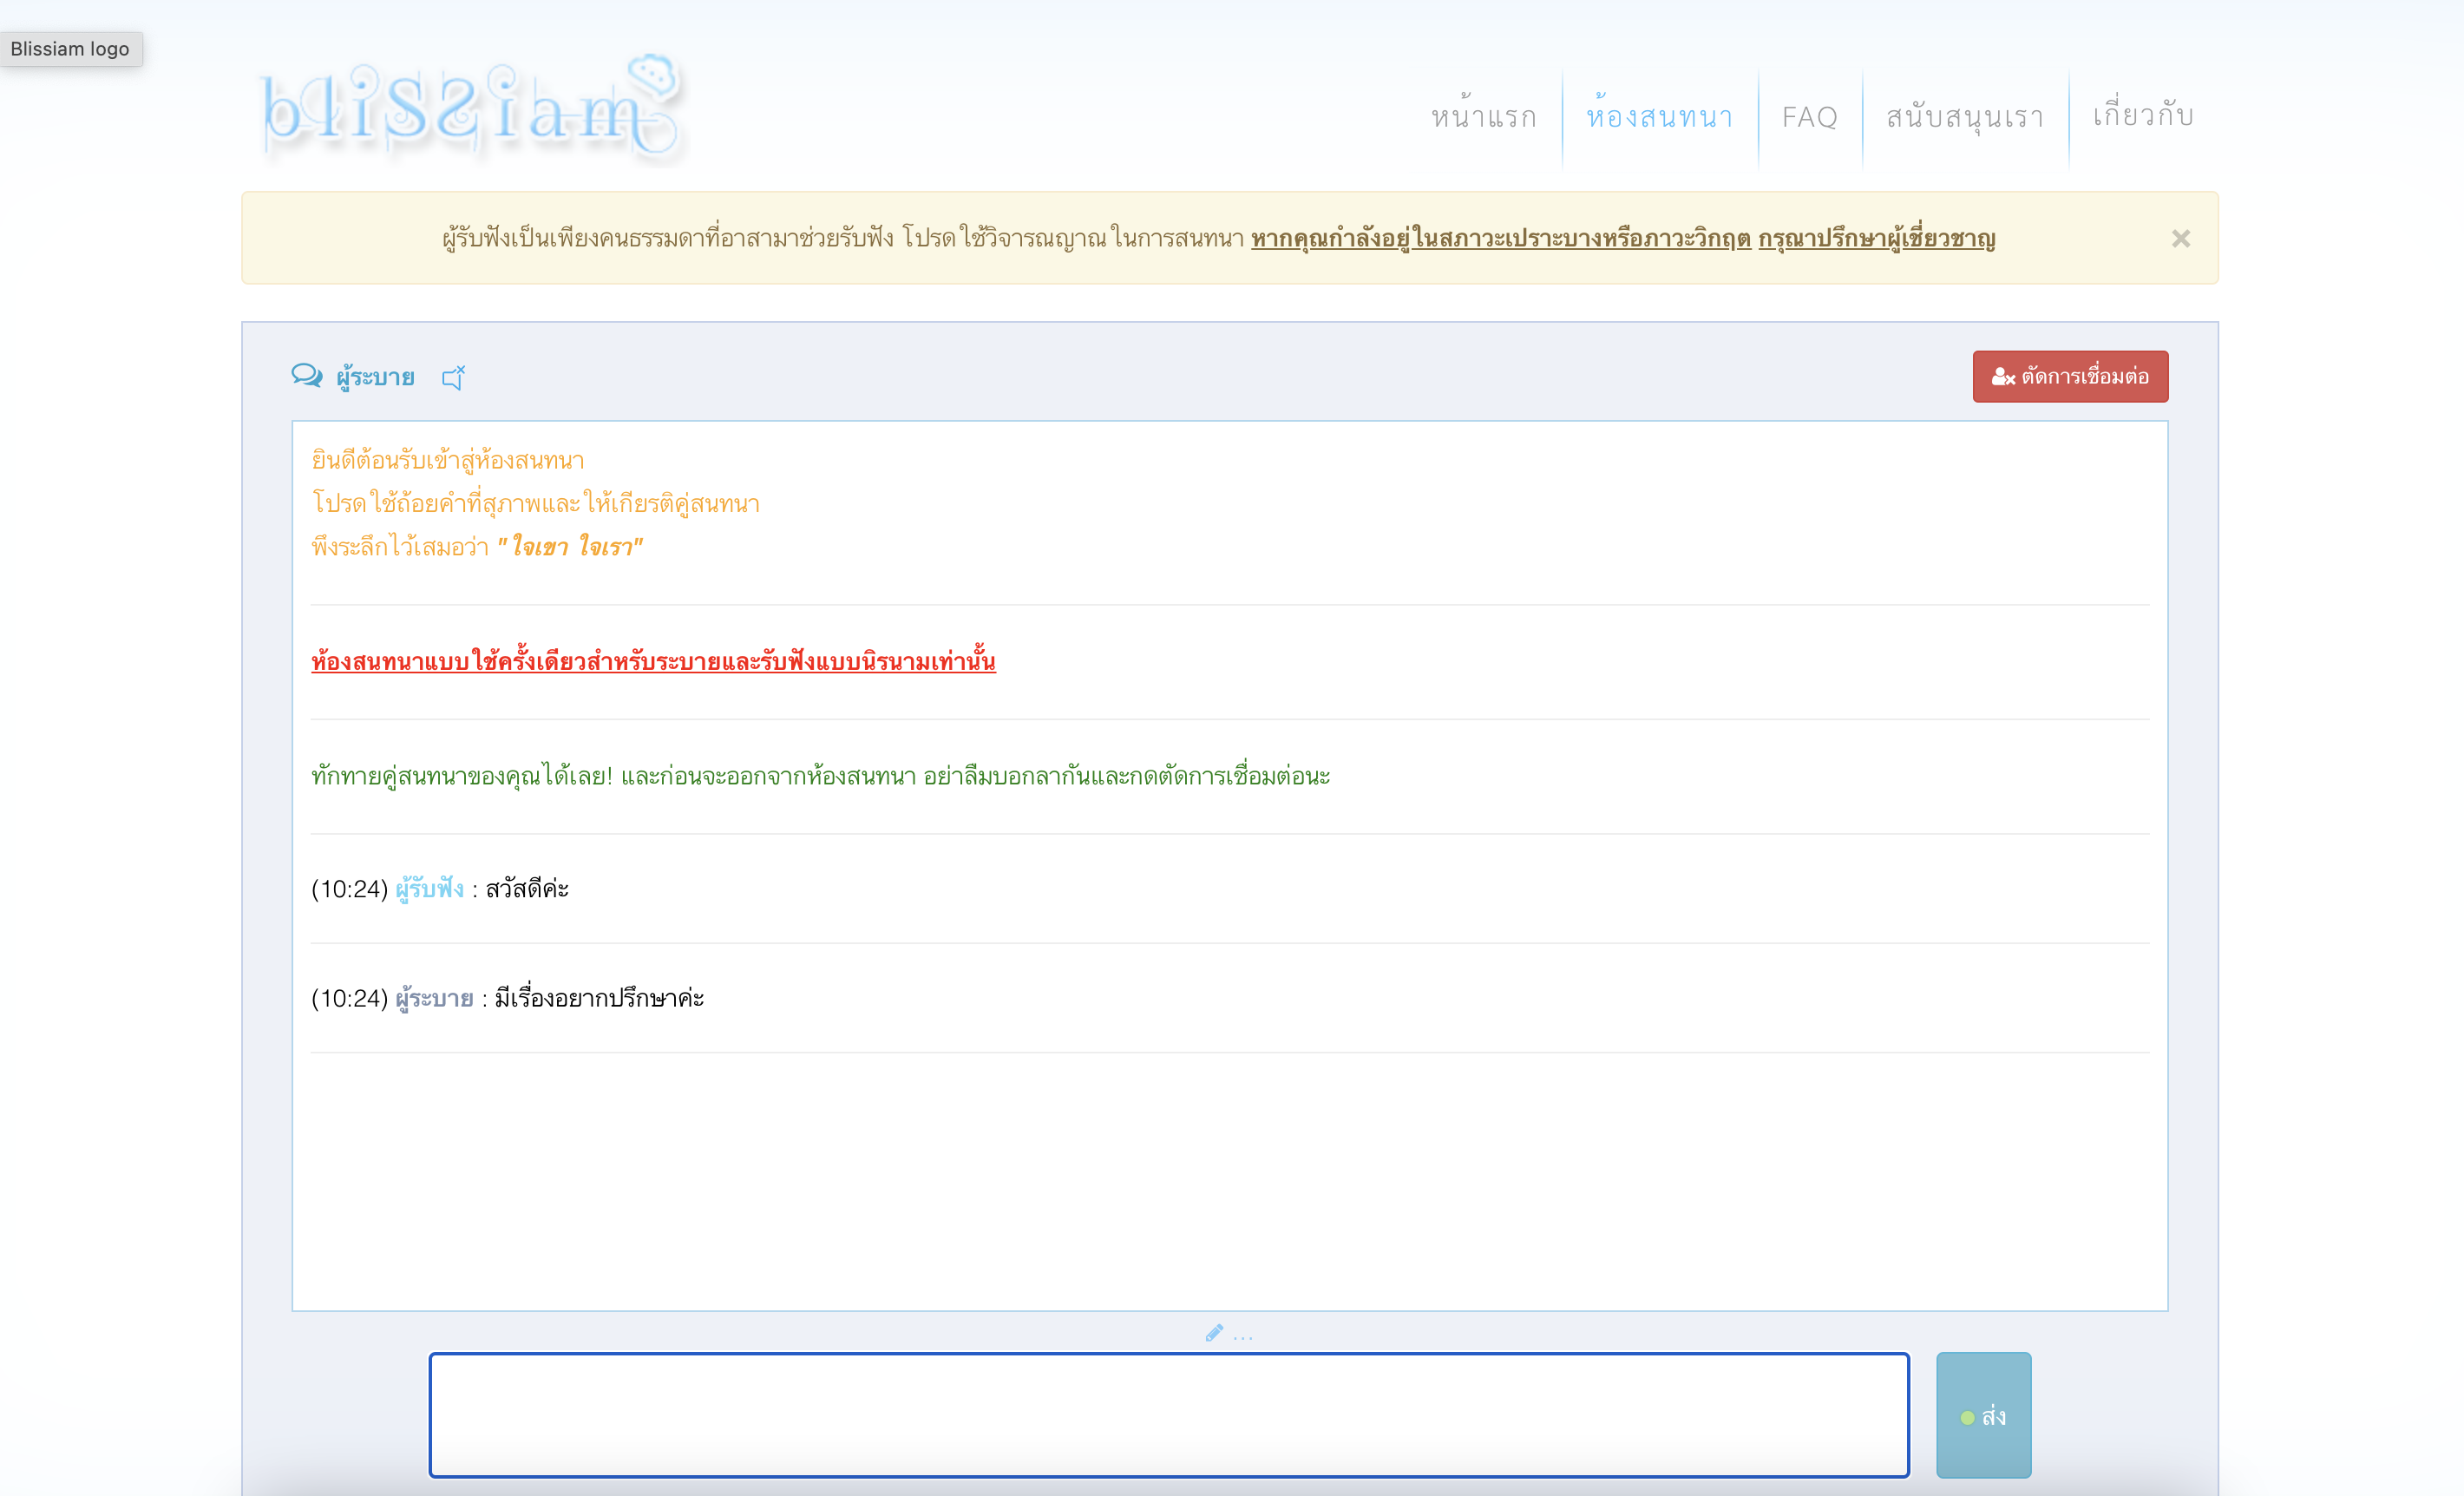Click the green status dot on ส่ง

(x=1967, y=1417)
